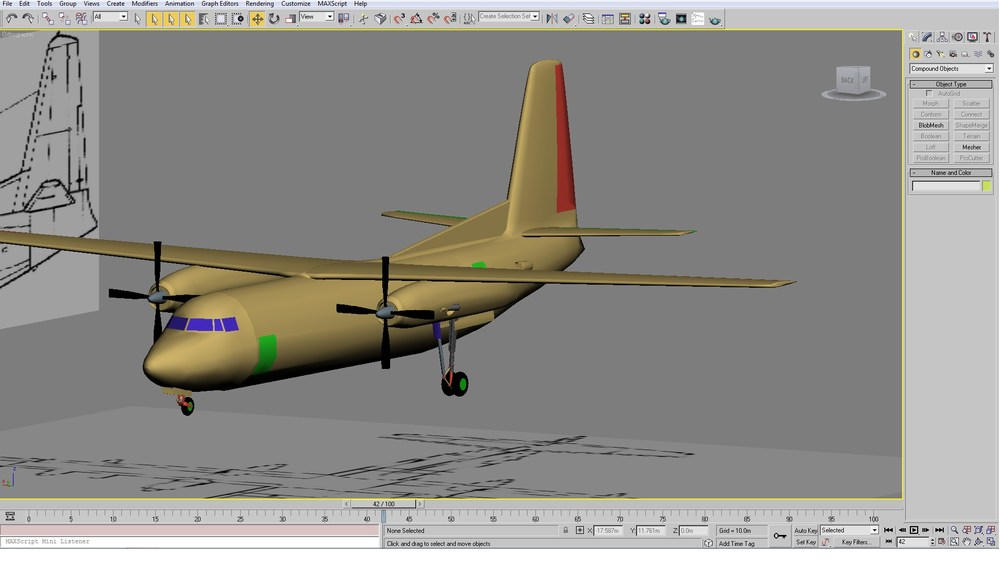The image size is (1000, 562).
Task: Click the BlobMesh object button
Action: (x=930, y=125)
